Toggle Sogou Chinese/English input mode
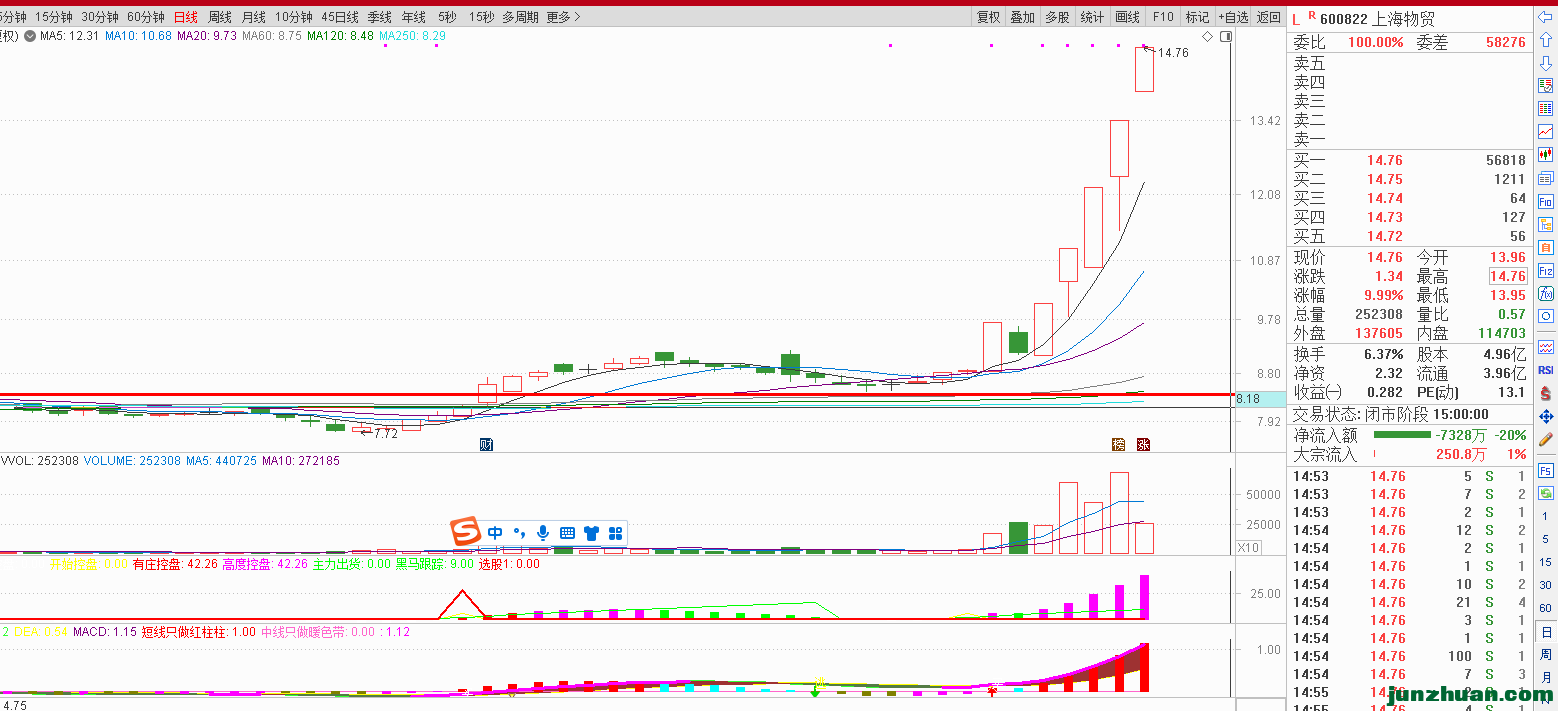 pyautogui.click(x=495, y=533)
